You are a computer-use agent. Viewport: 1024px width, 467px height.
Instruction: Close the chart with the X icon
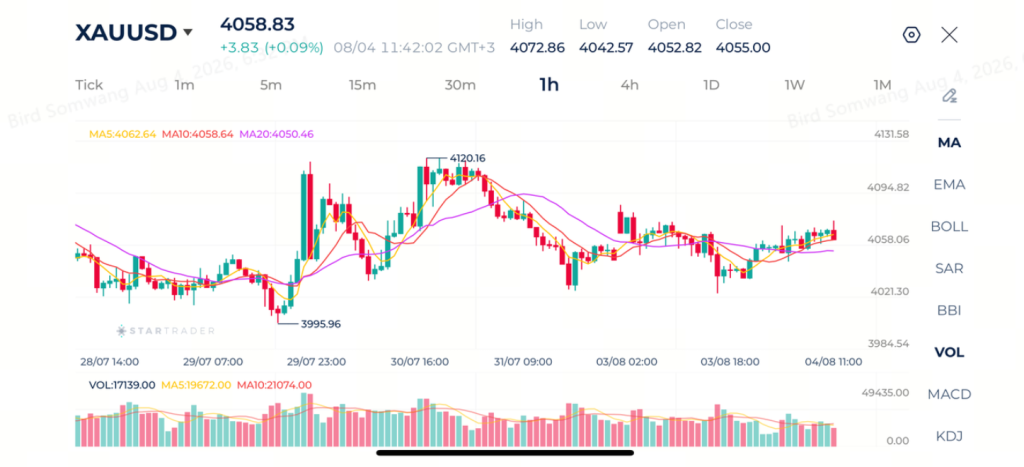[x=949, y=35]
